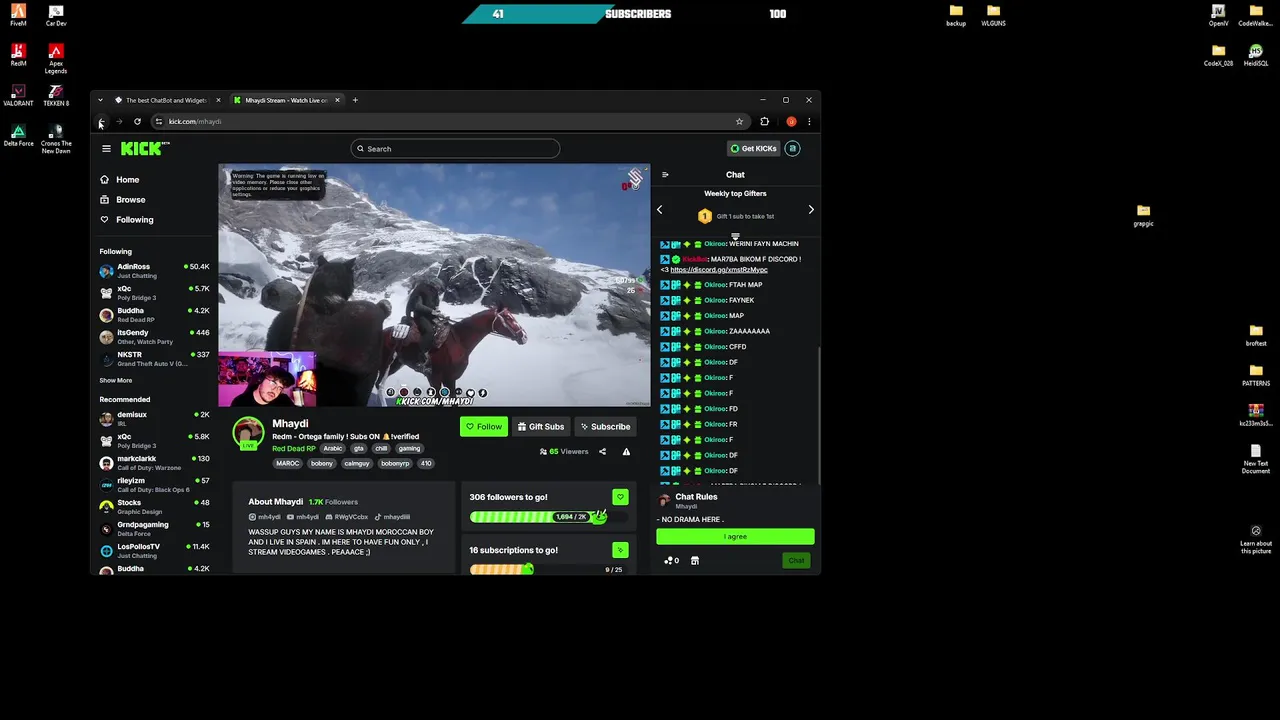This screenshot has height=720, width=1280.
Task: Open the VALORANT desktop shortcut
Action: [18, 95]
